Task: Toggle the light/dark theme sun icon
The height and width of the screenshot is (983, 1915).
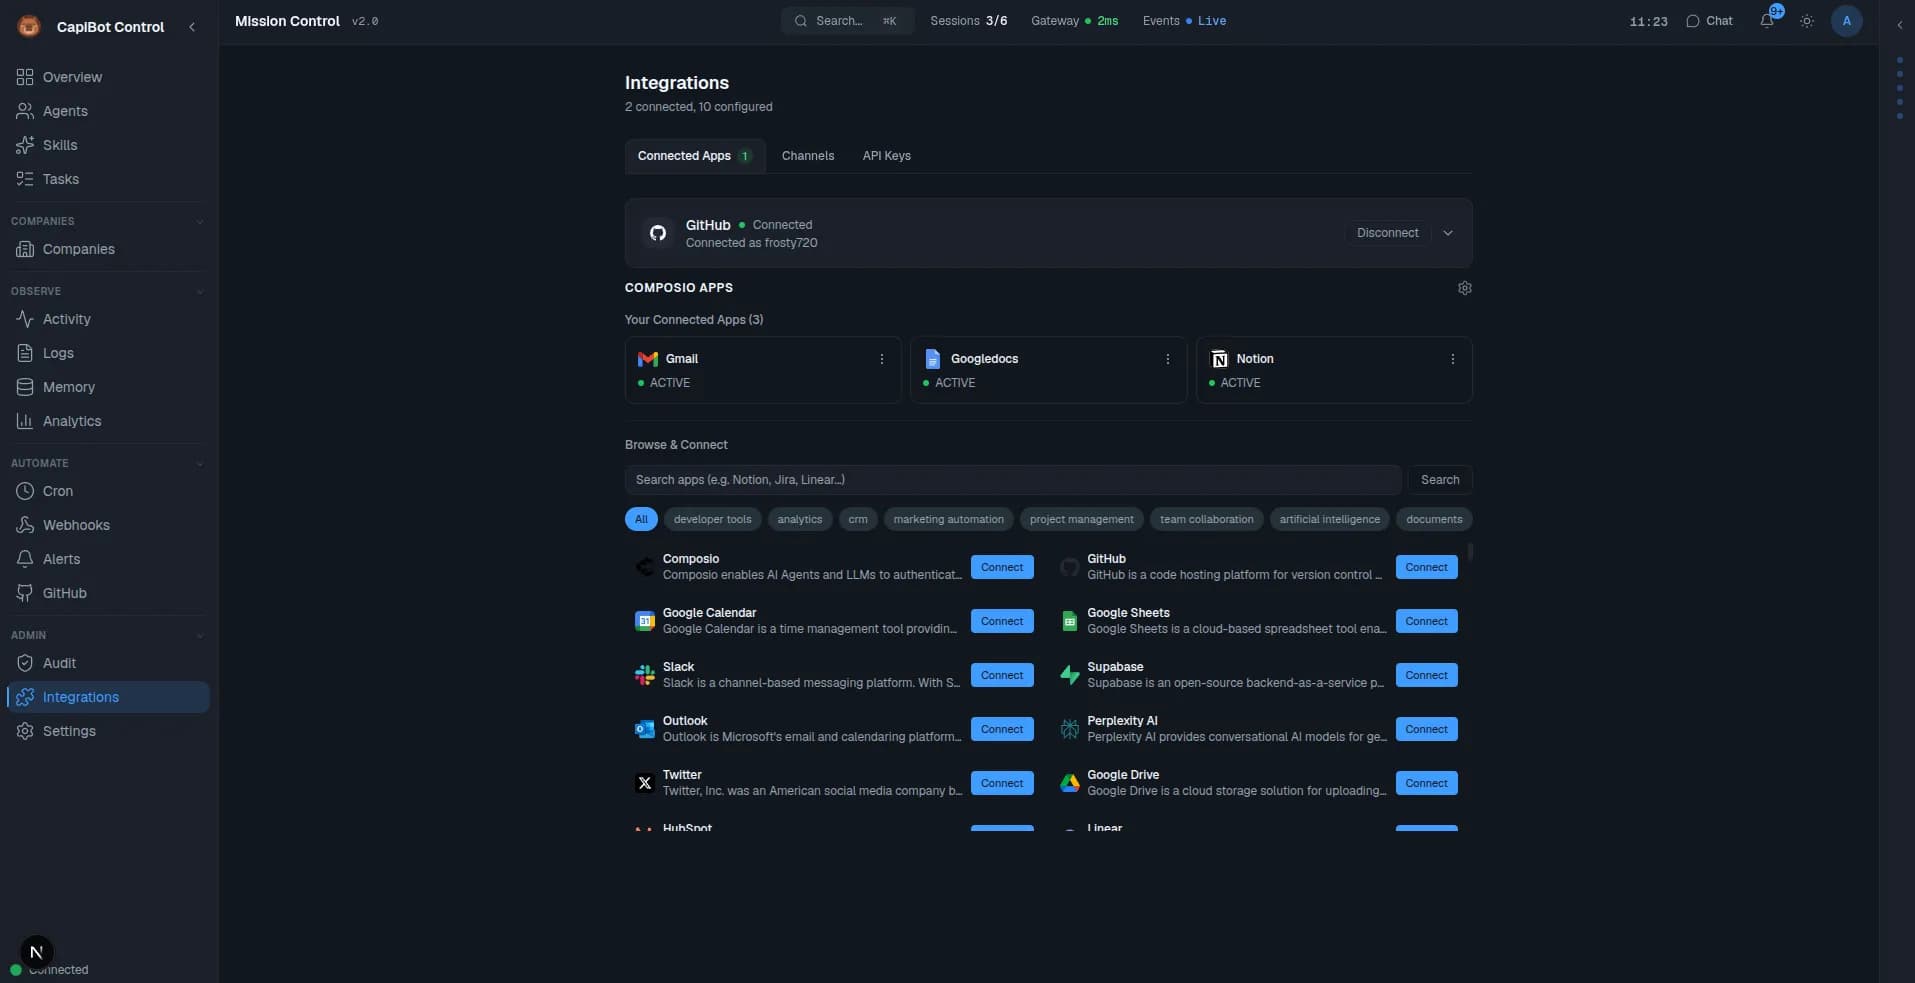Action: pyautogui.click(x=1807, y=21)
